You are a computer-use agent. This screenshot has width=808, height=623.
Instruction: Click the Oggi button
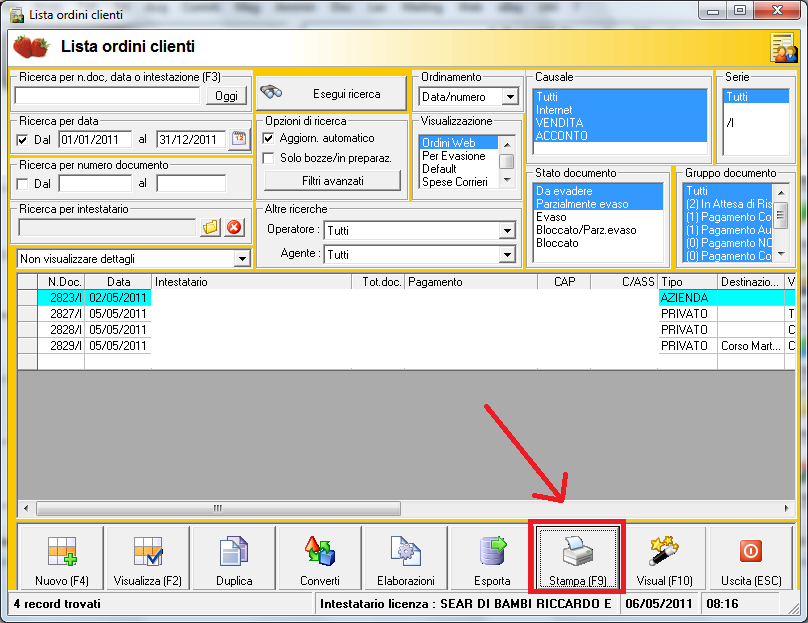(226, 96)
